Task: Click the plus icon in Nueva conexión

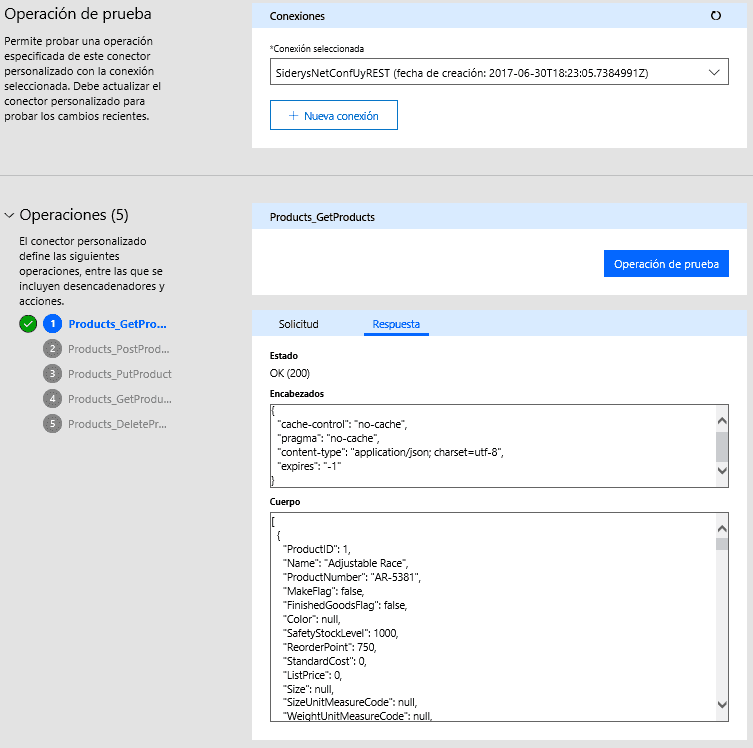Action: (293, 116)
